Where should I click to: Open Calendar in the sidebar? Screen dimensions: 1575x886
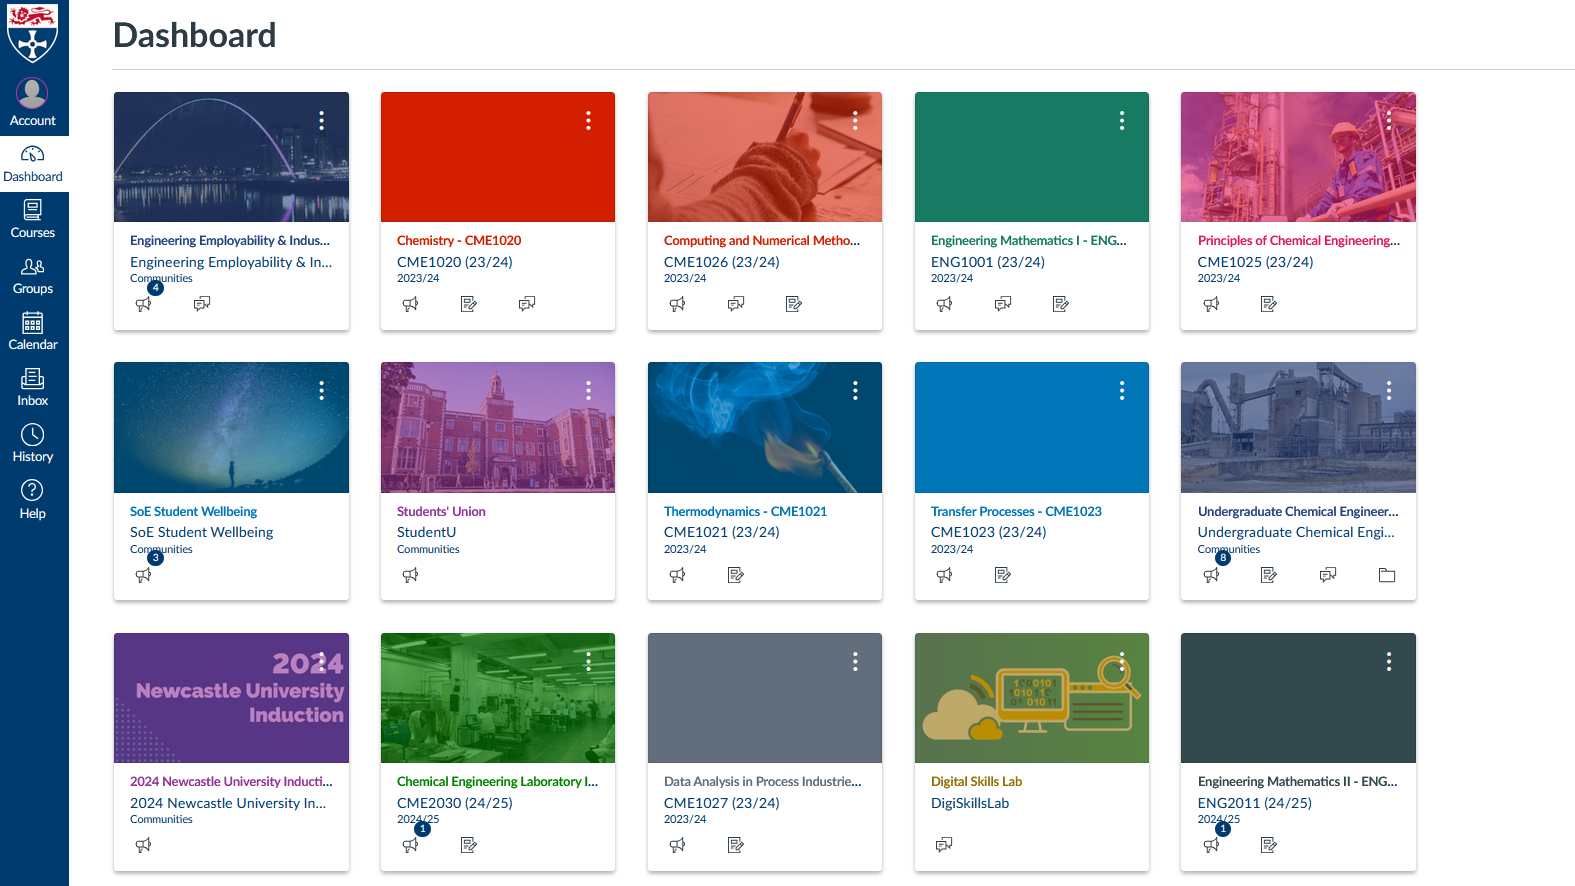(x=33, y=332)
